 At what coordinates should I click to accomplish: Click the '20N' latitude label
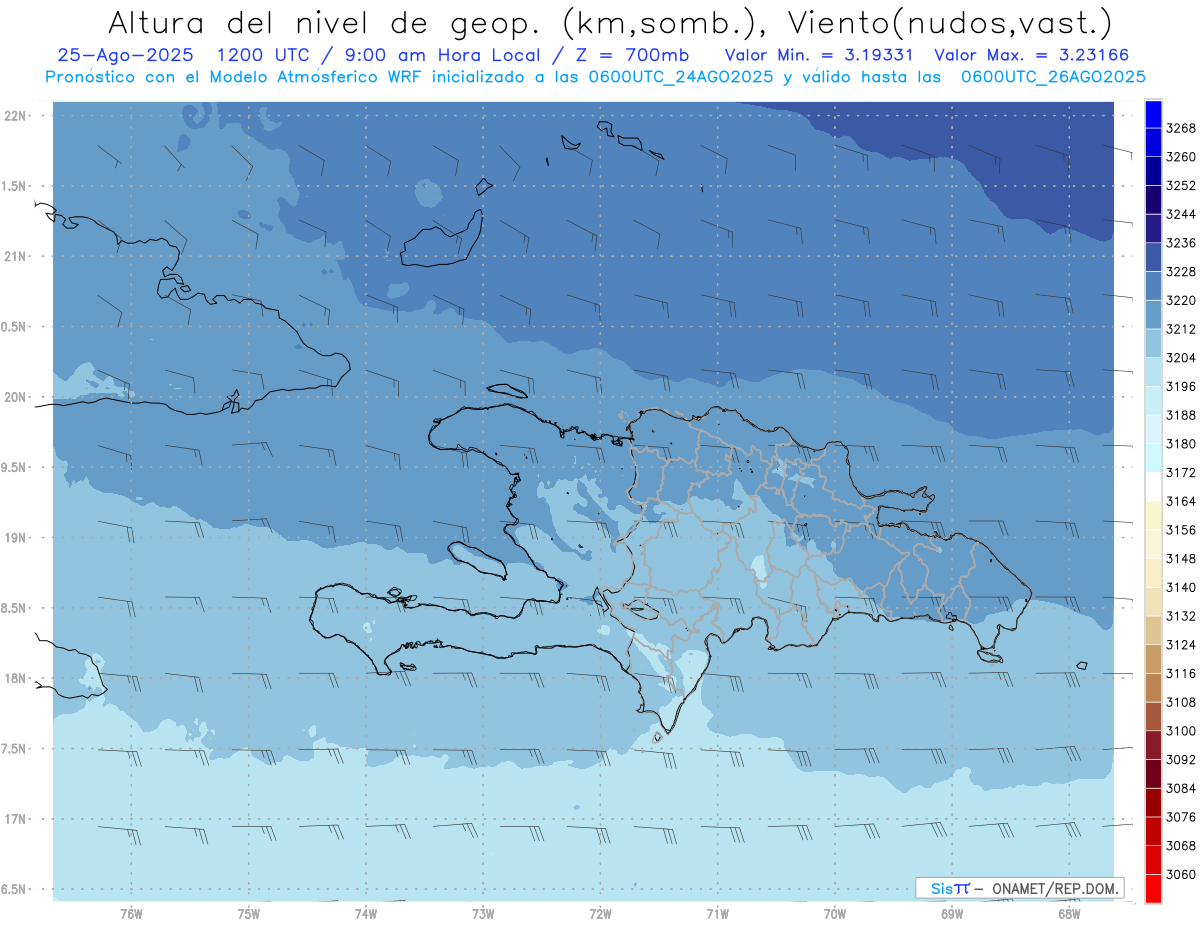pyautogui.click(x=14, y=397)
